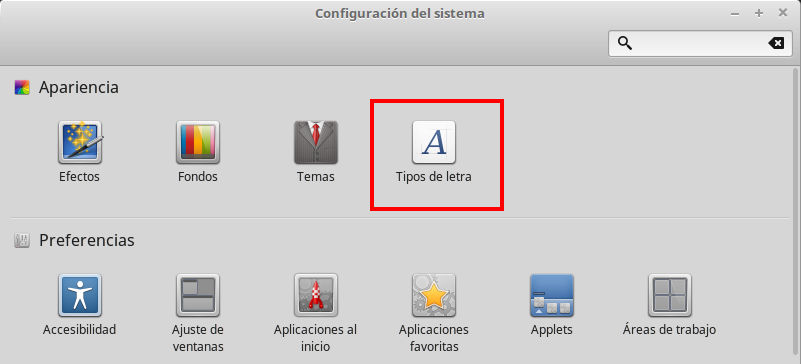
Task: Open the Efectos settings icon
Action: tap(80, 142)
